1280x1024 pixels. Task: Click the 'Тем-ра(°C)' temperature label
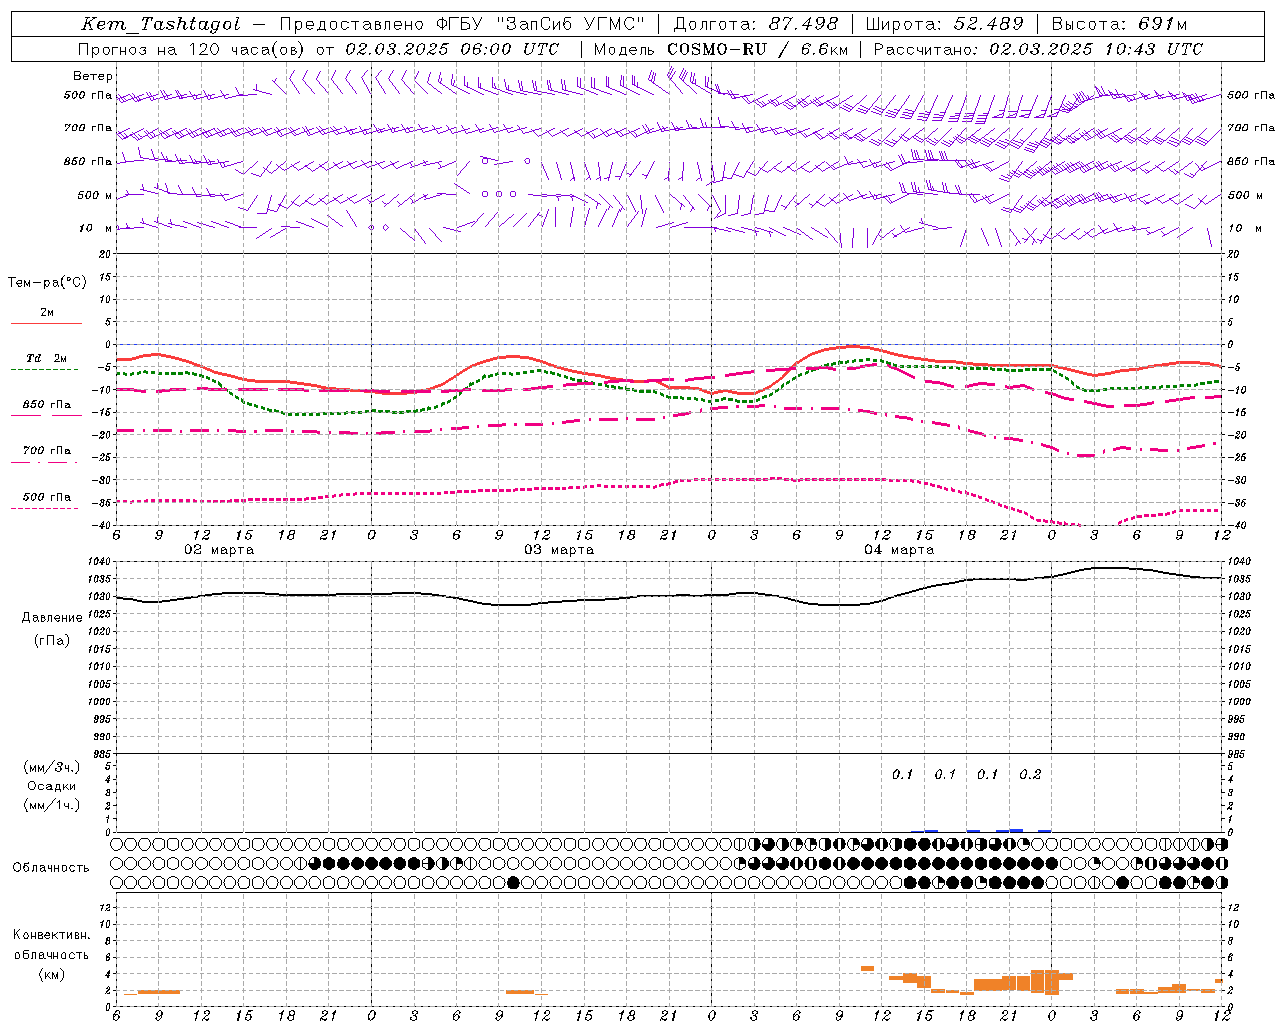click(x=47, y=283)
